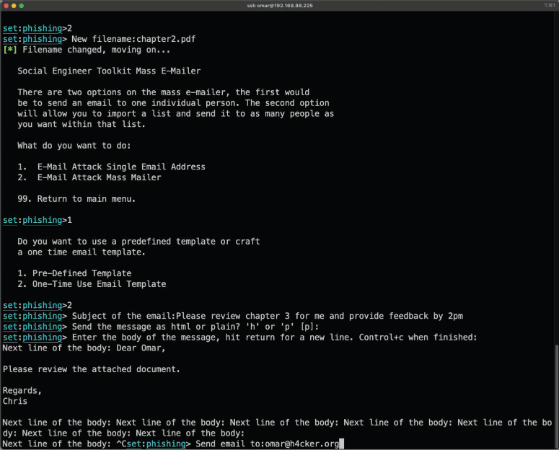Screen dimensions: 559x450
Task: Click option 2 E-Mail Attack Mass Mailer
Action: tap(89, 178)
